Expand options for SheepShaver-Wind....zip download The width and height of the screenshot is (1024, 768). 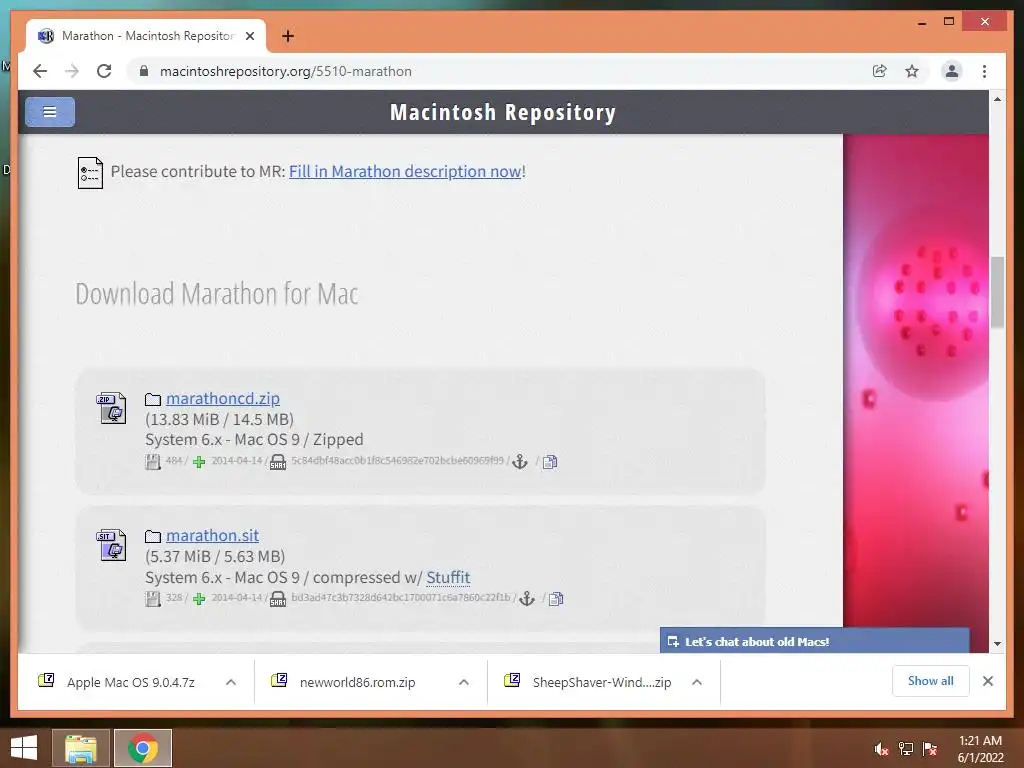(x=697, y=682)
